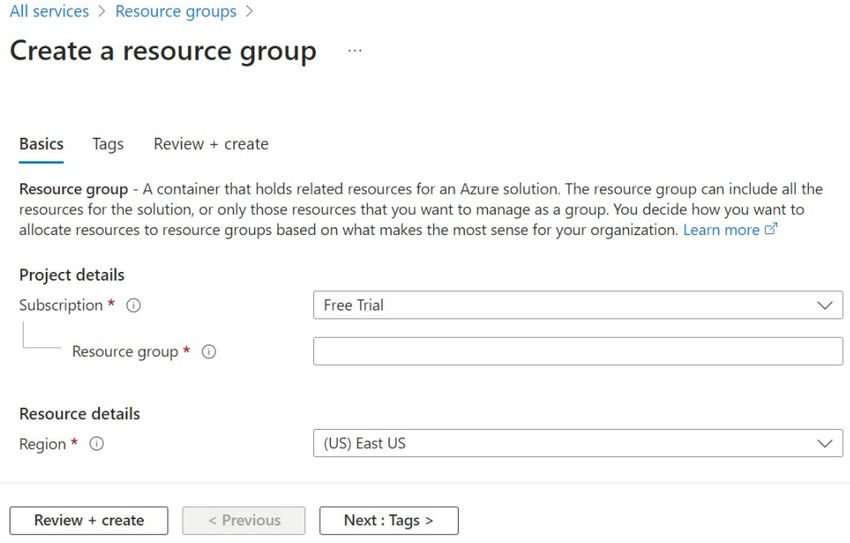
Task: Open the Learn more link
Action: [x=721, y=230]
